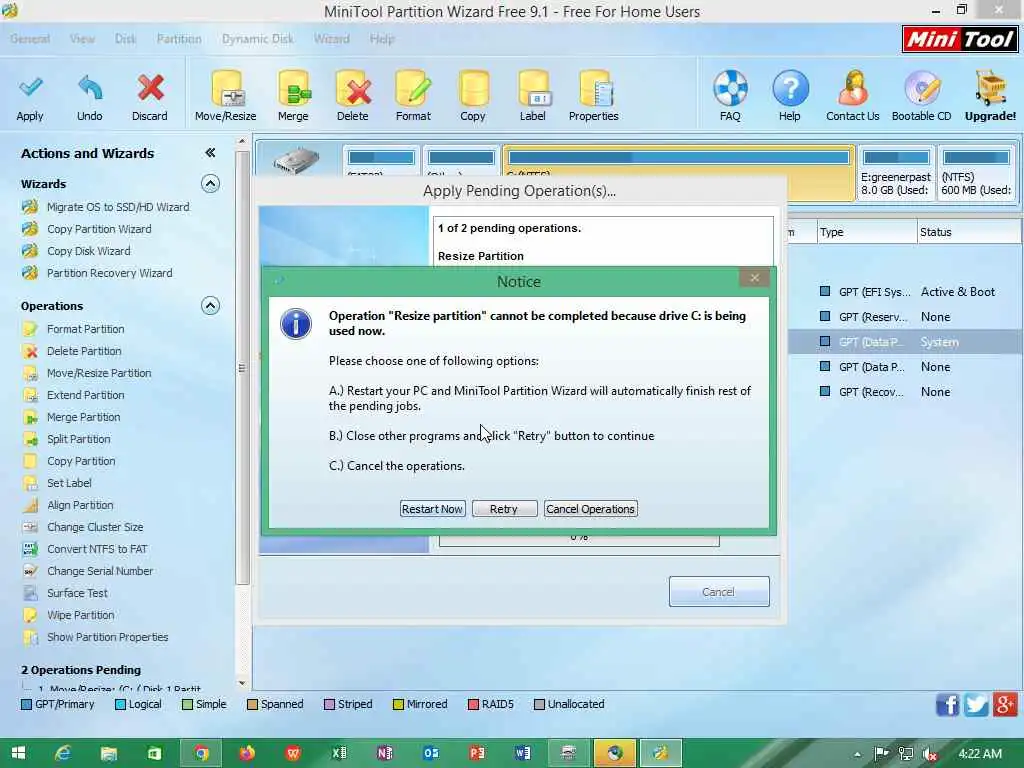The image size is (1024, 768).
Task: Open Windows Start button on taskbar
Action: point(18,754)
